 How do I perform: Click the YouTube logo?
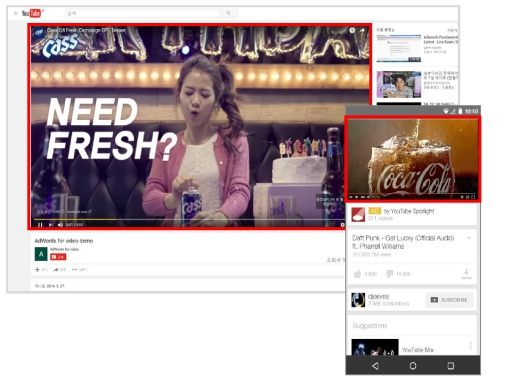(x=32, y=13)
